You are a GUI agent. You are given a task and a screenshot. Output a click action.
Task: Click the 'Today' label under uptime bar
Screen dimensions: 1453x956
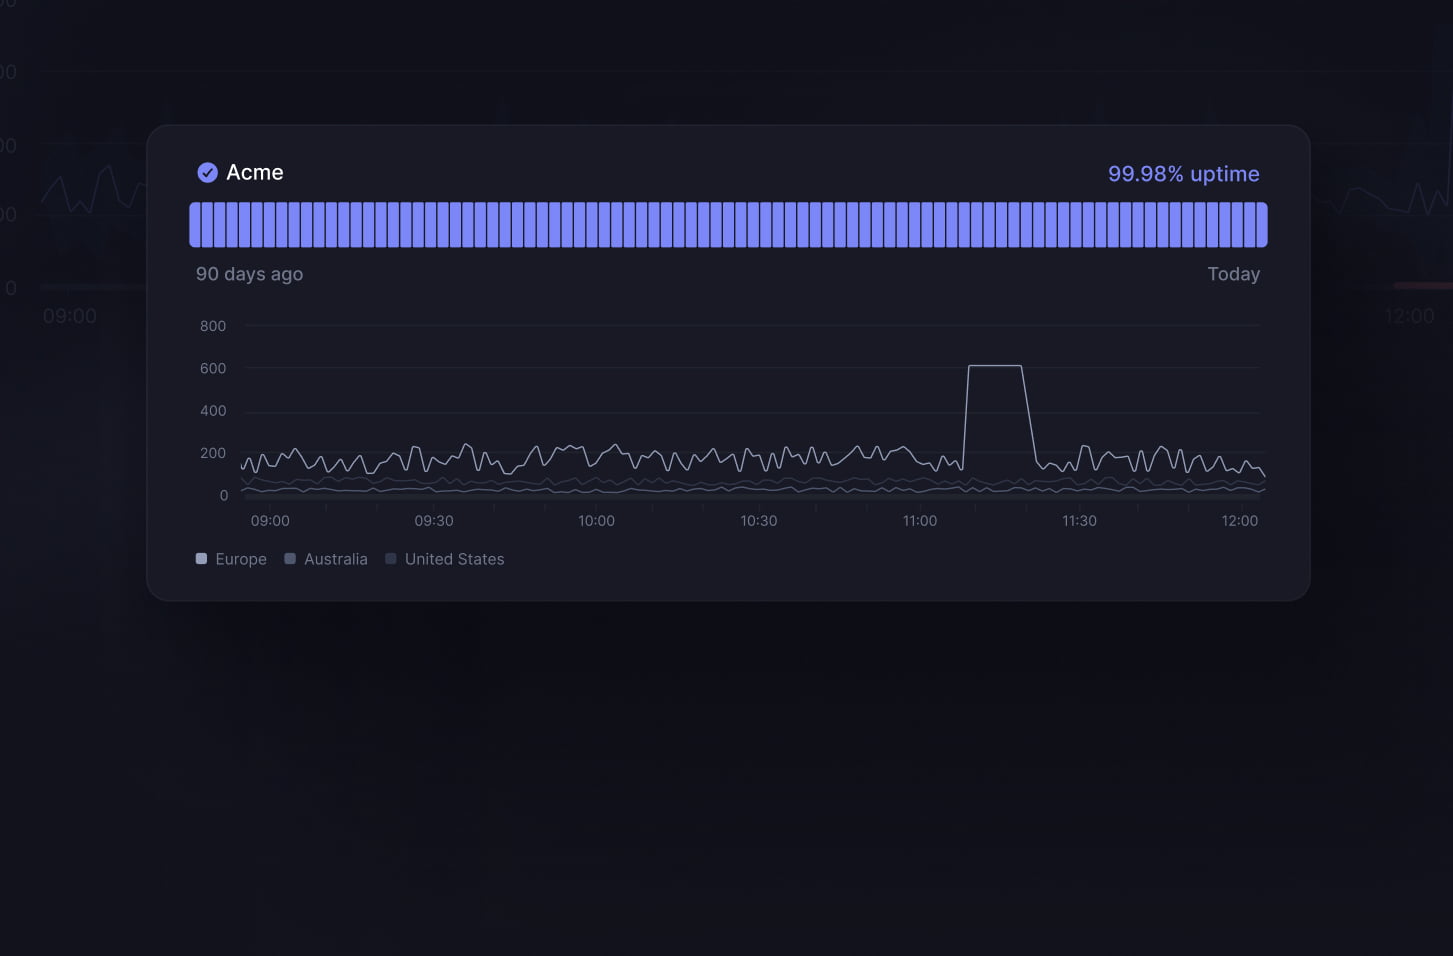pyautogui.click(x=1233, y=274)
